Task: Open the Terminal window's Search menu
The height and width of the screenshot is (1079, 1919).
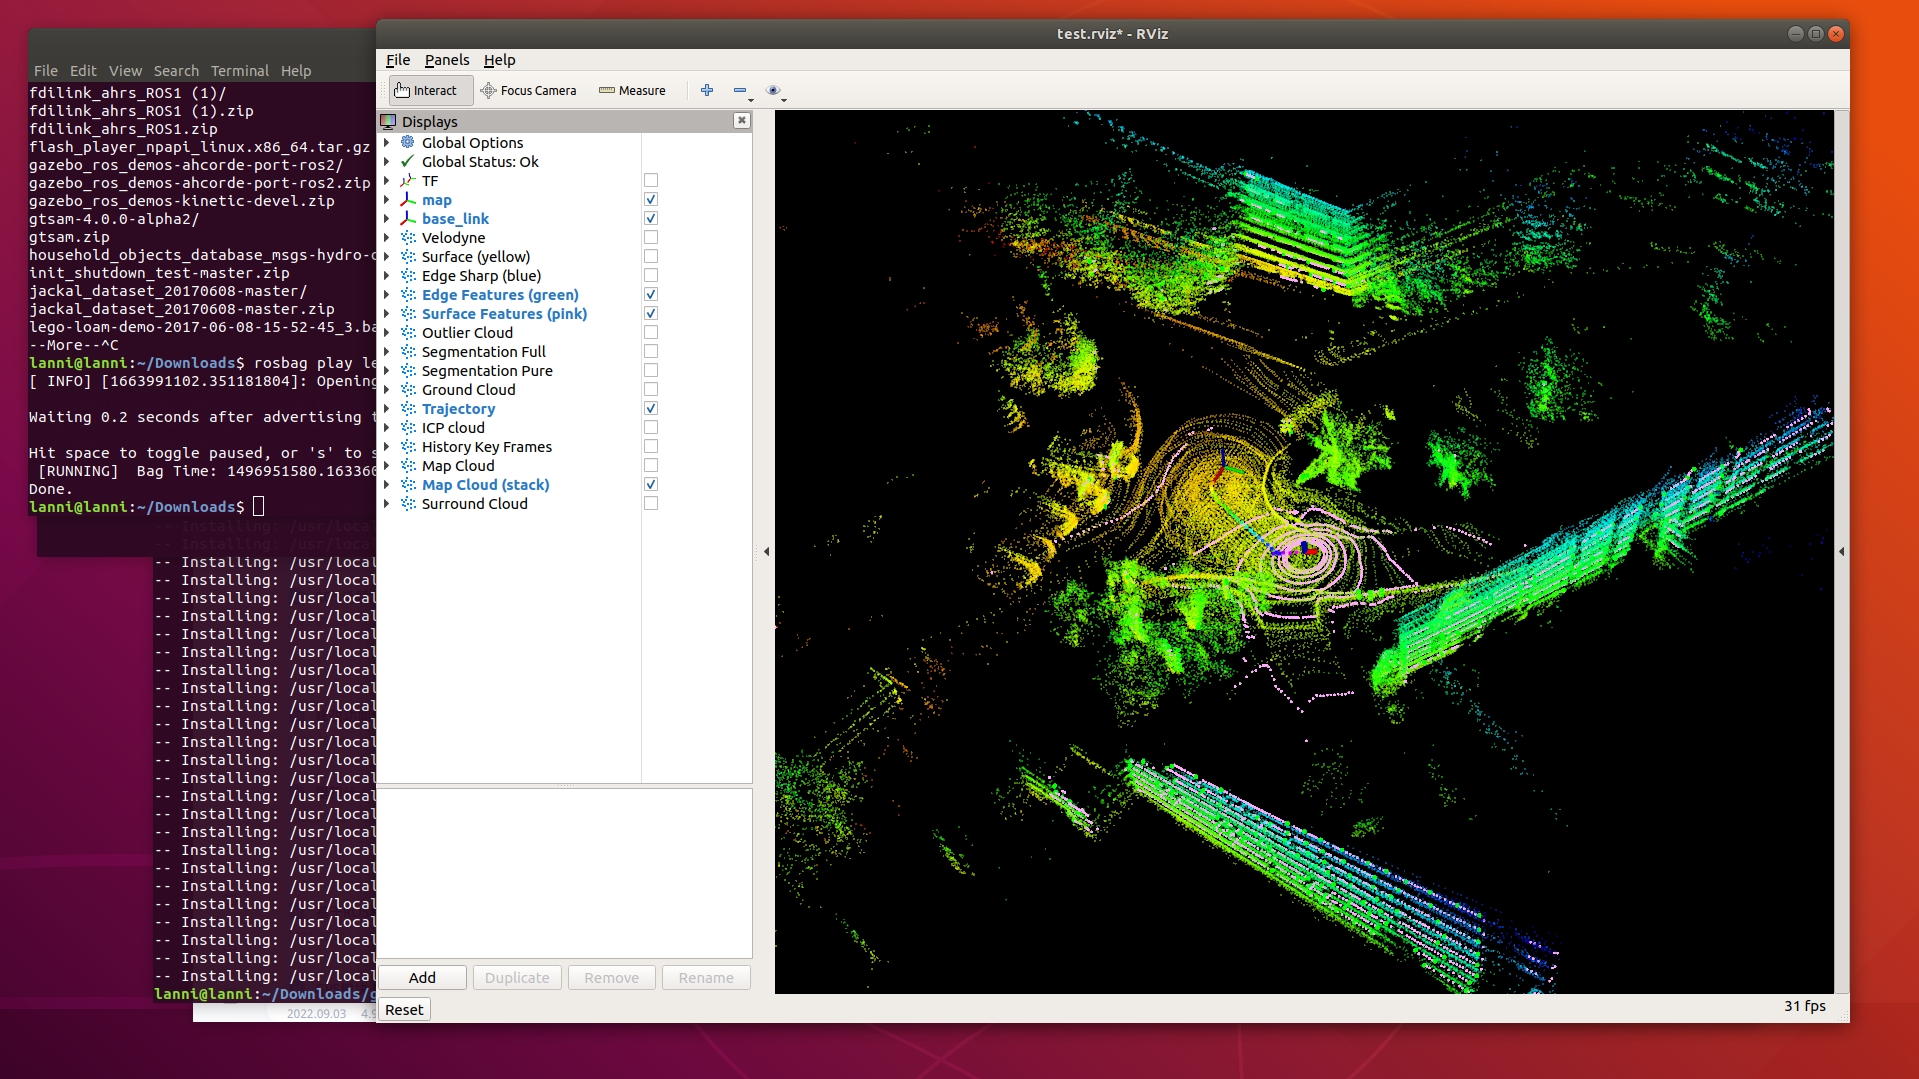Action: point(176,71)
